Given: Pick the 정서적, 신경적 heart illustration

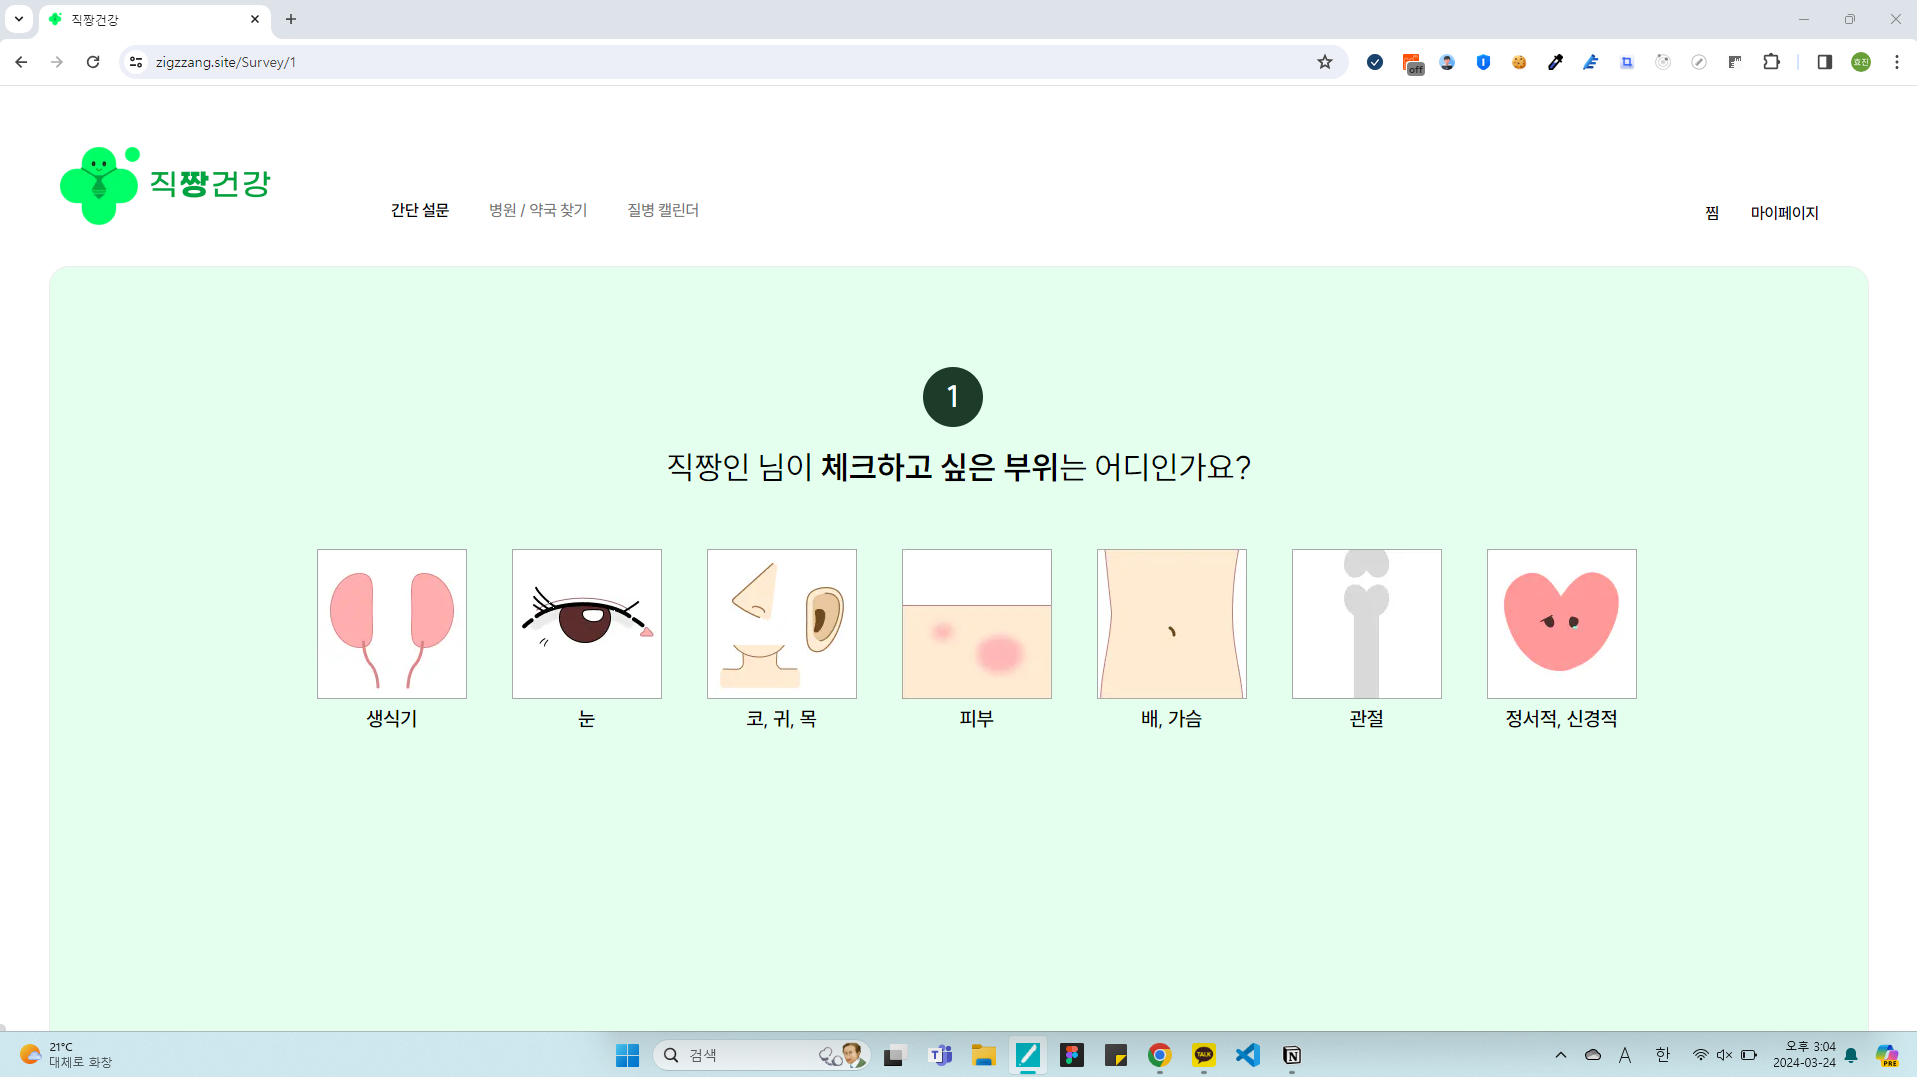Looking at the screenshot, I should 1561,623.
